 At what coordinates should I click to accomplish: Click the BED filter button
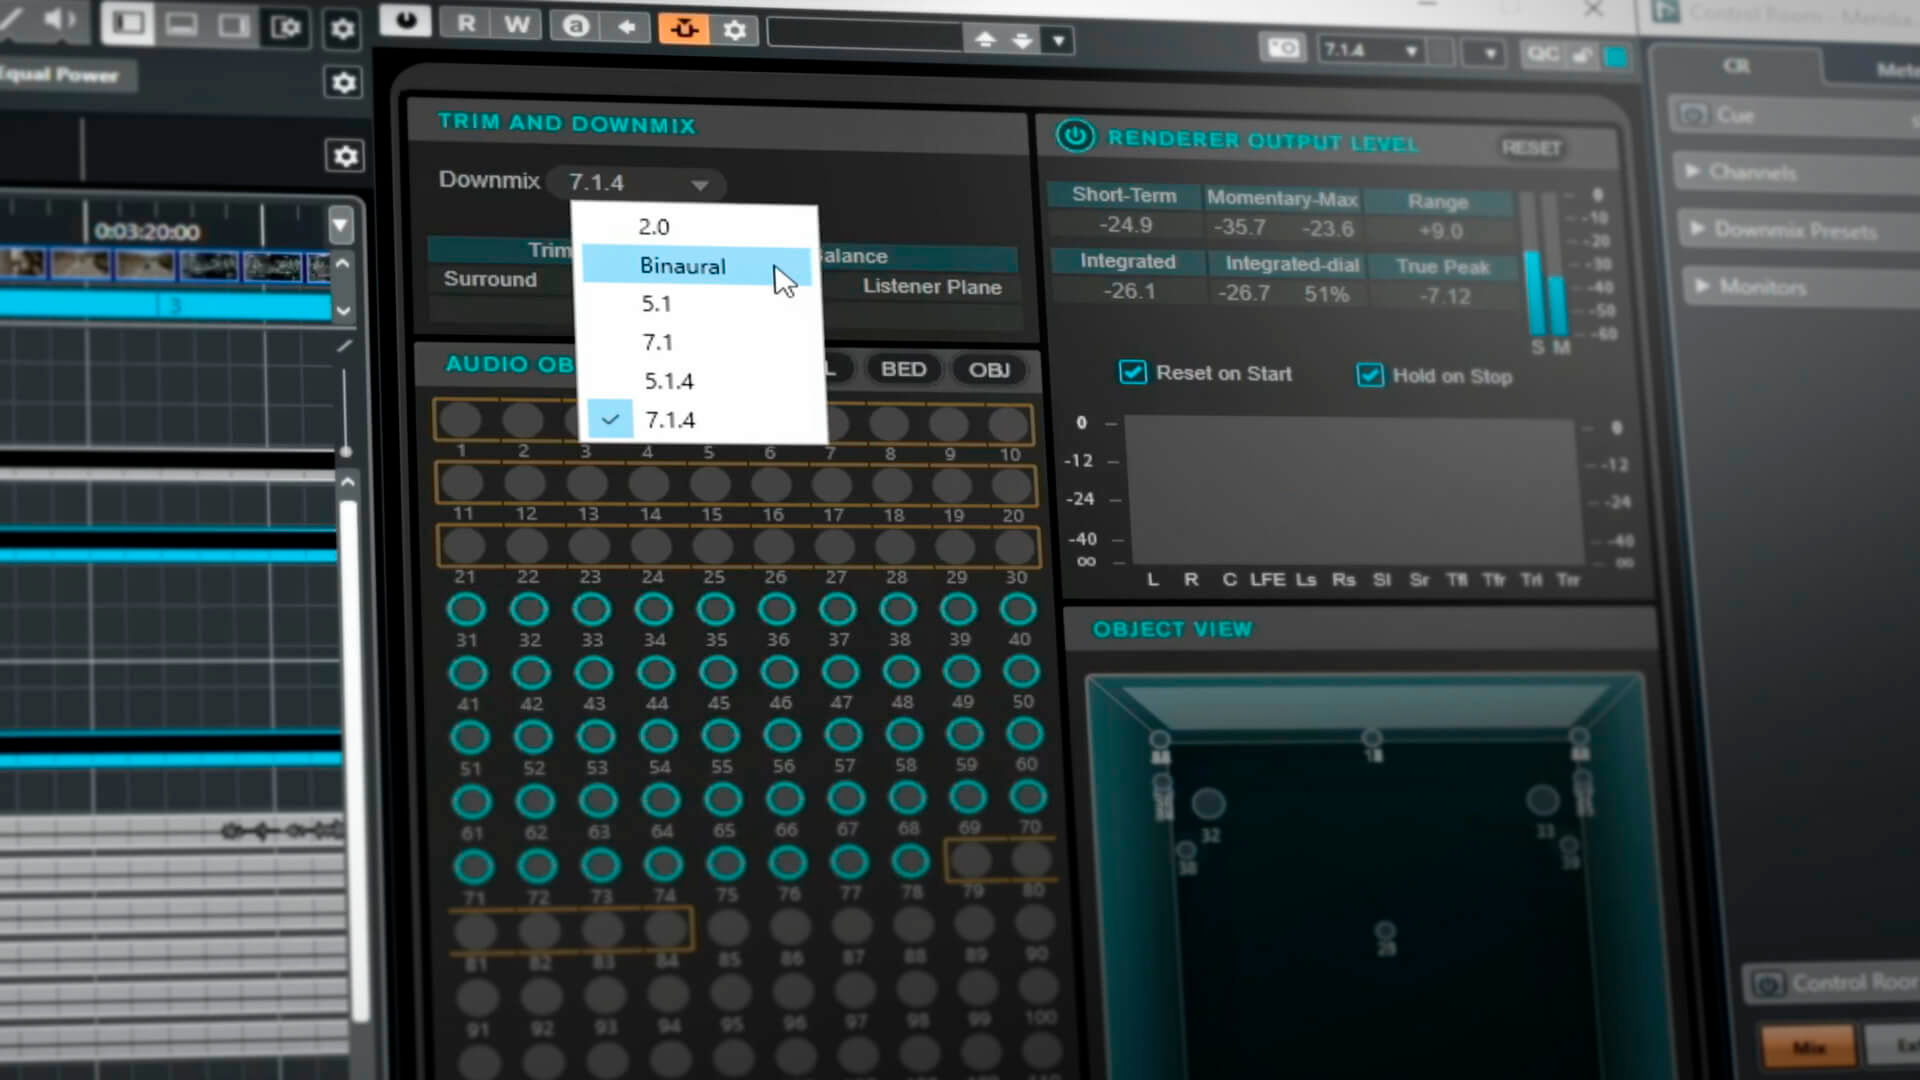point(903,369)
